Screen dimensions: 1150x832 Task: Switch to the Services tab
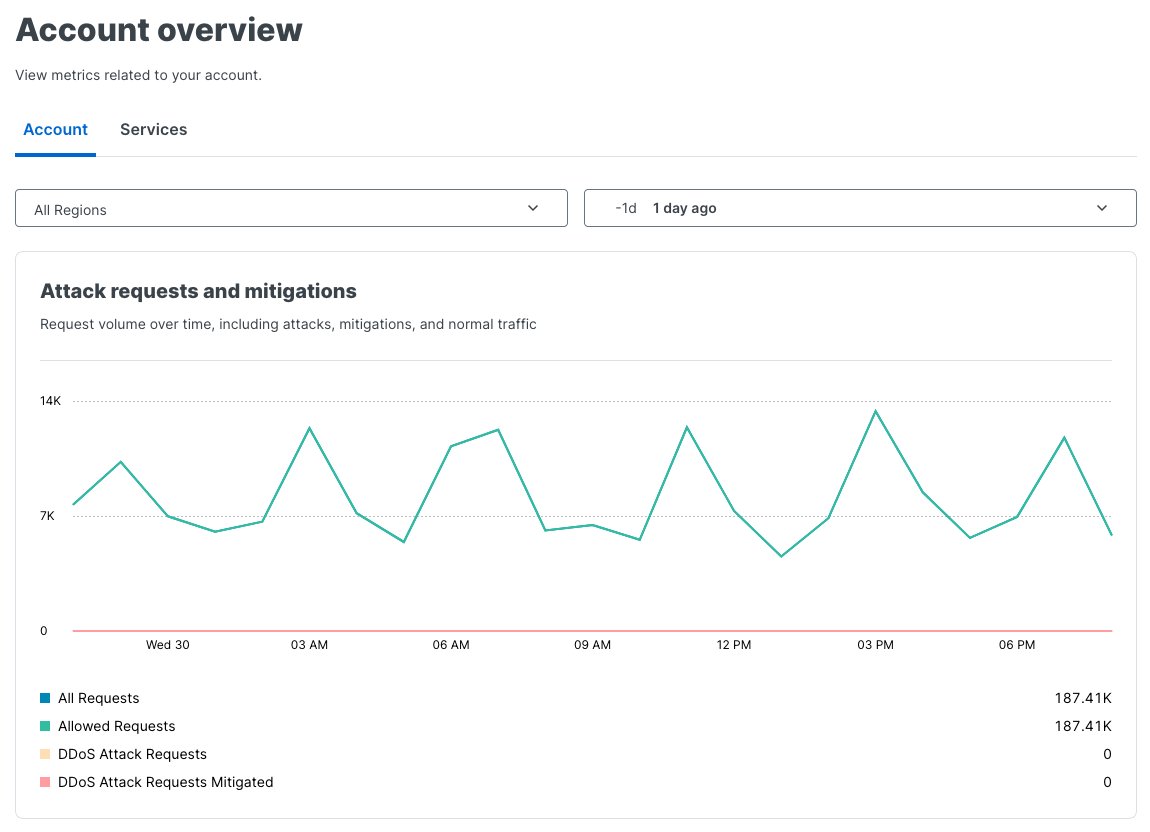click(153, 129)
